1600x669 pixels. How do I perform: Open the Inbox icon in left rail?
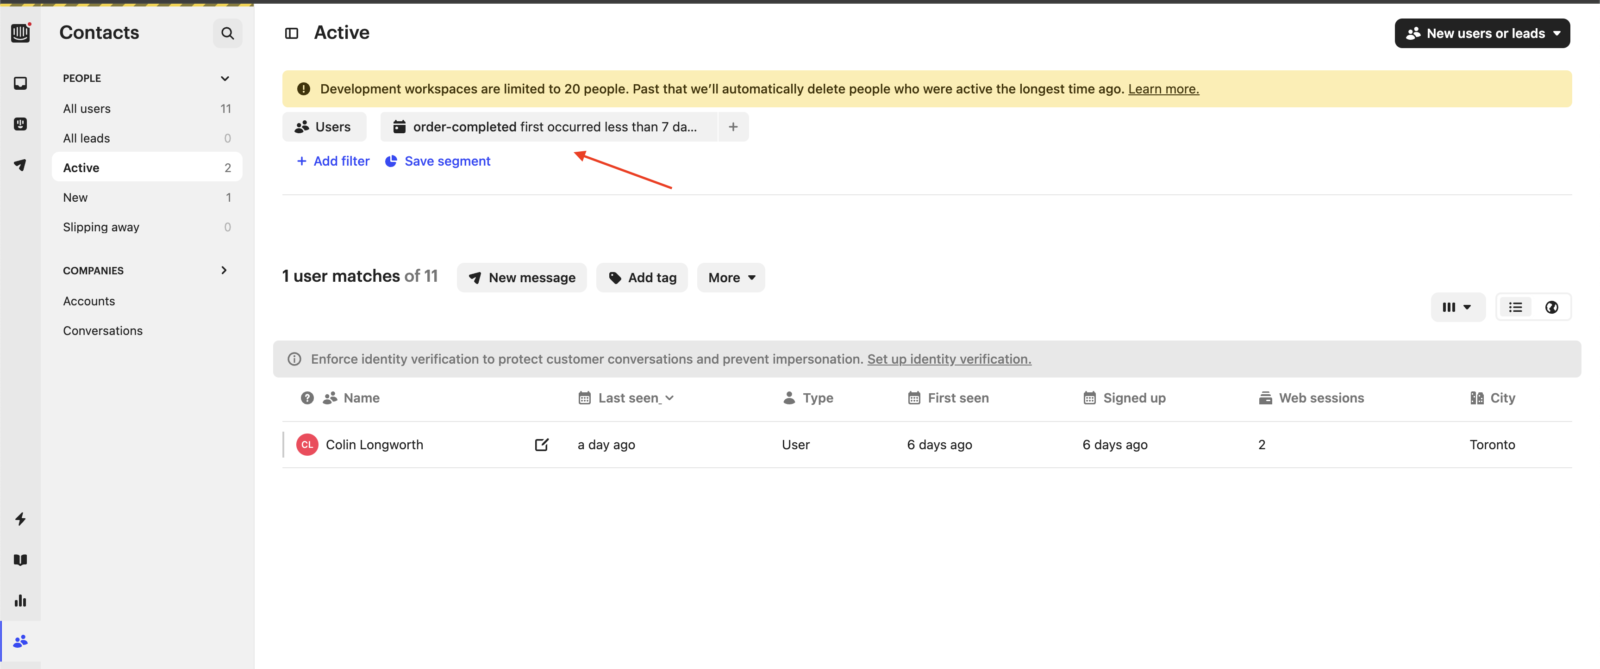[x=20, y=83]
